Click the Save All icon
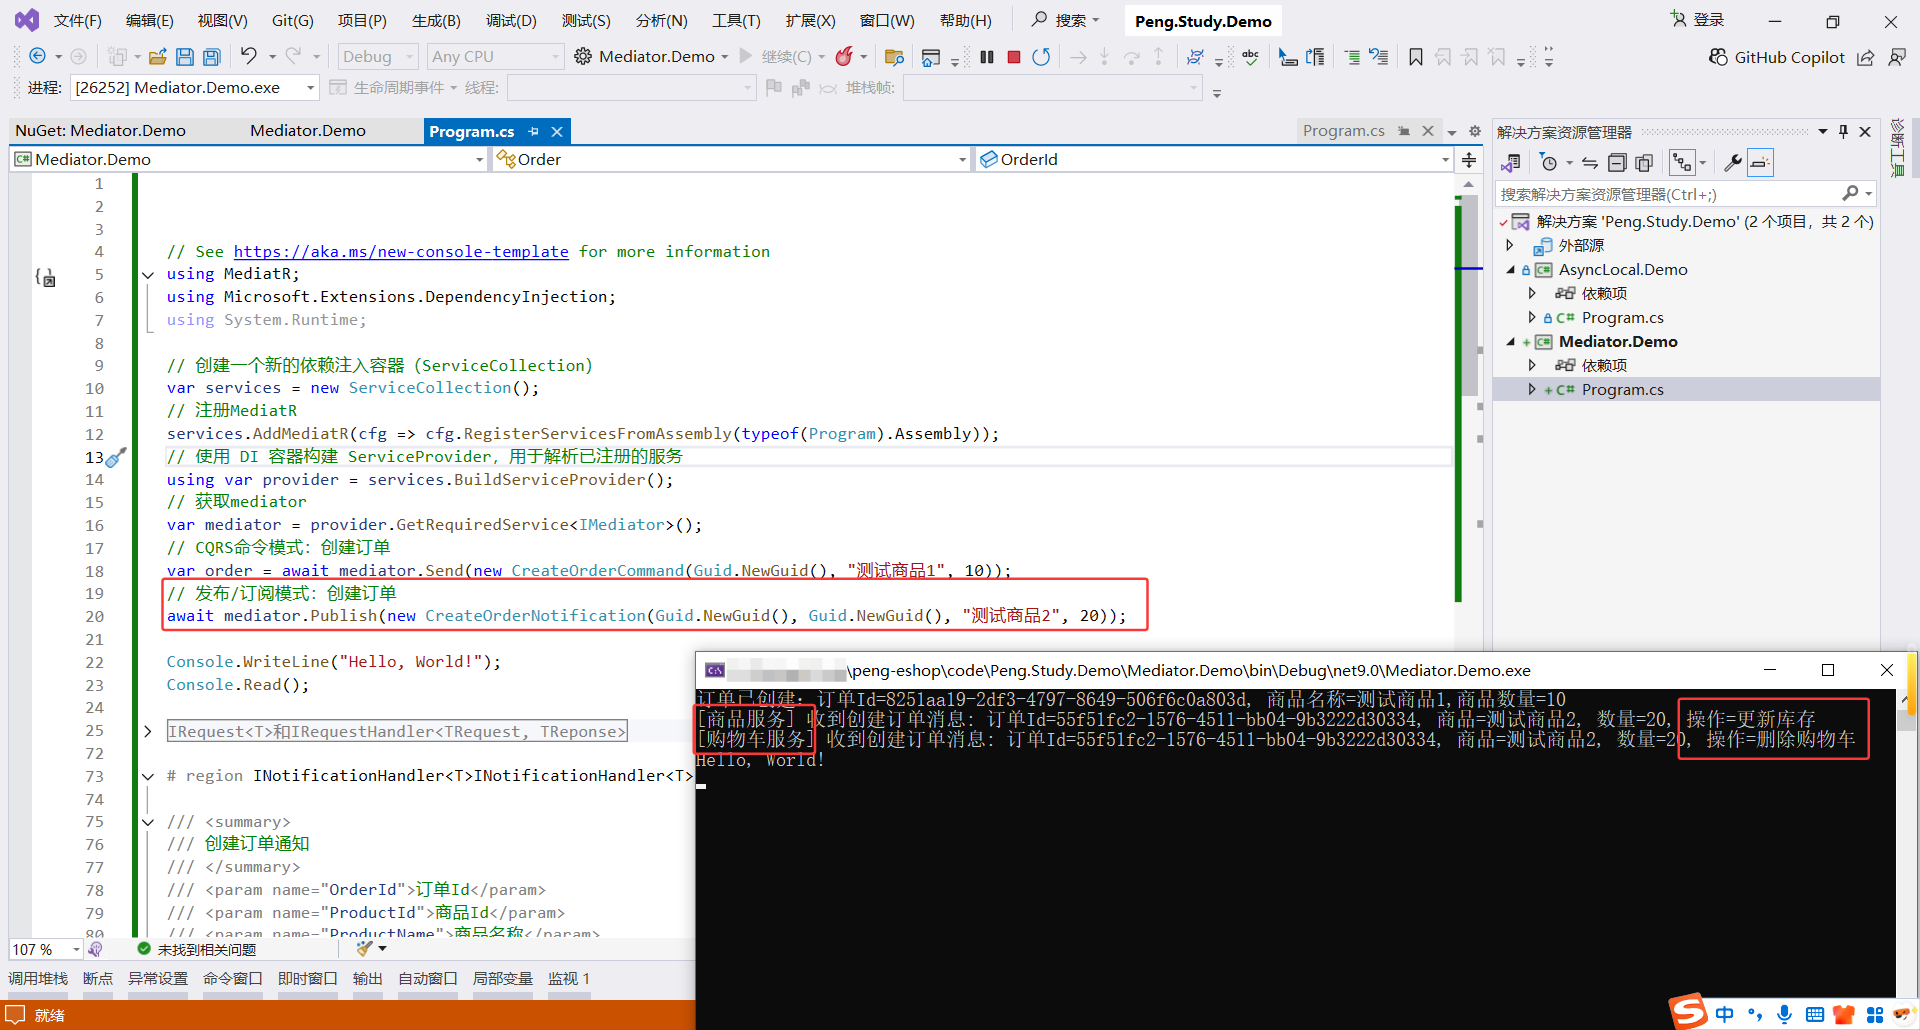This screenshot has width=1920, height=1030. pyautogui.click(x=211, y=57)
